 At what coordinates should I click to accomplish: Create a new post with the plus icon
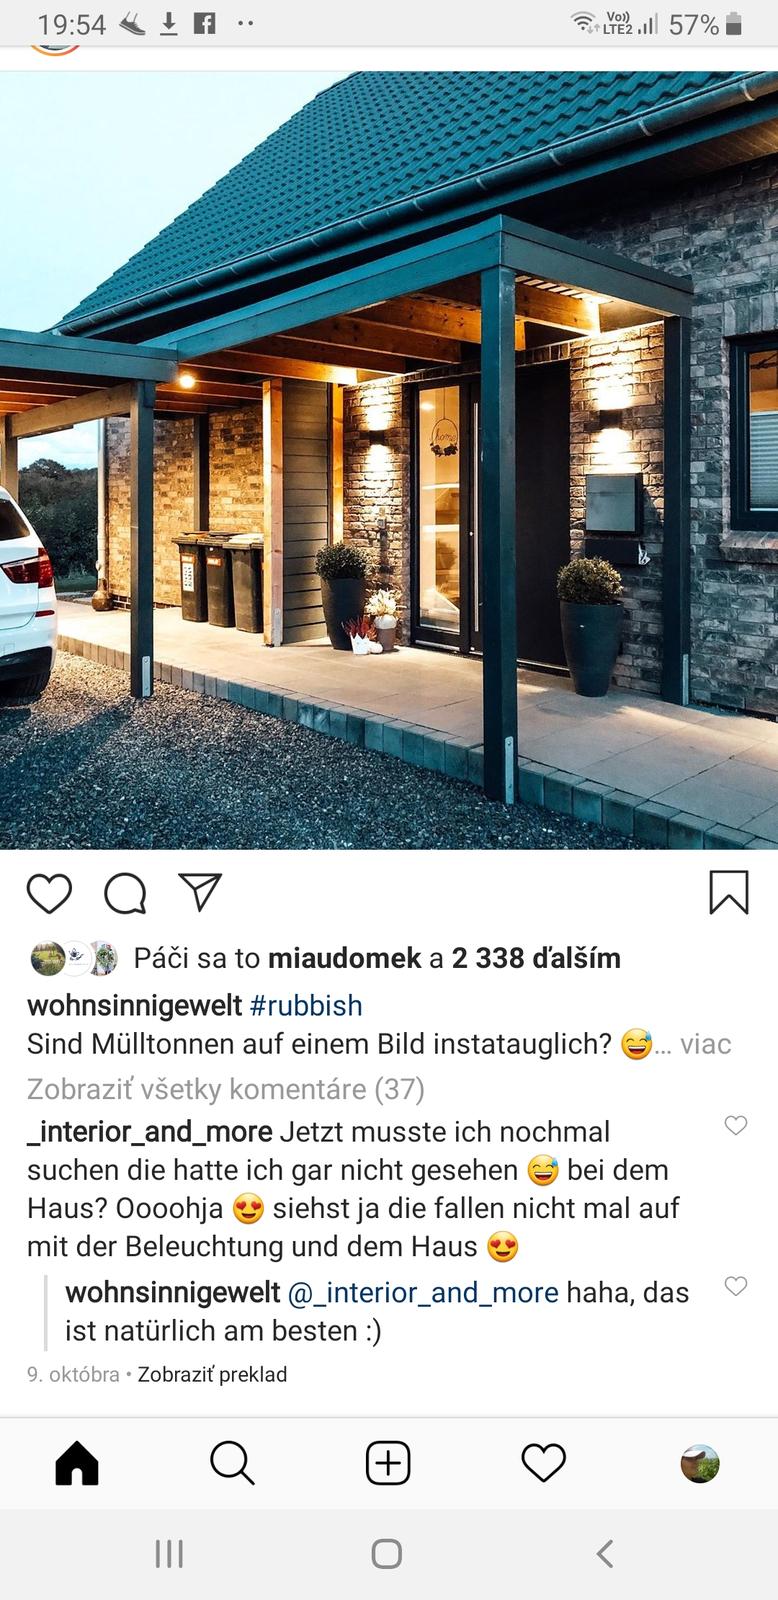[388, 1463]
